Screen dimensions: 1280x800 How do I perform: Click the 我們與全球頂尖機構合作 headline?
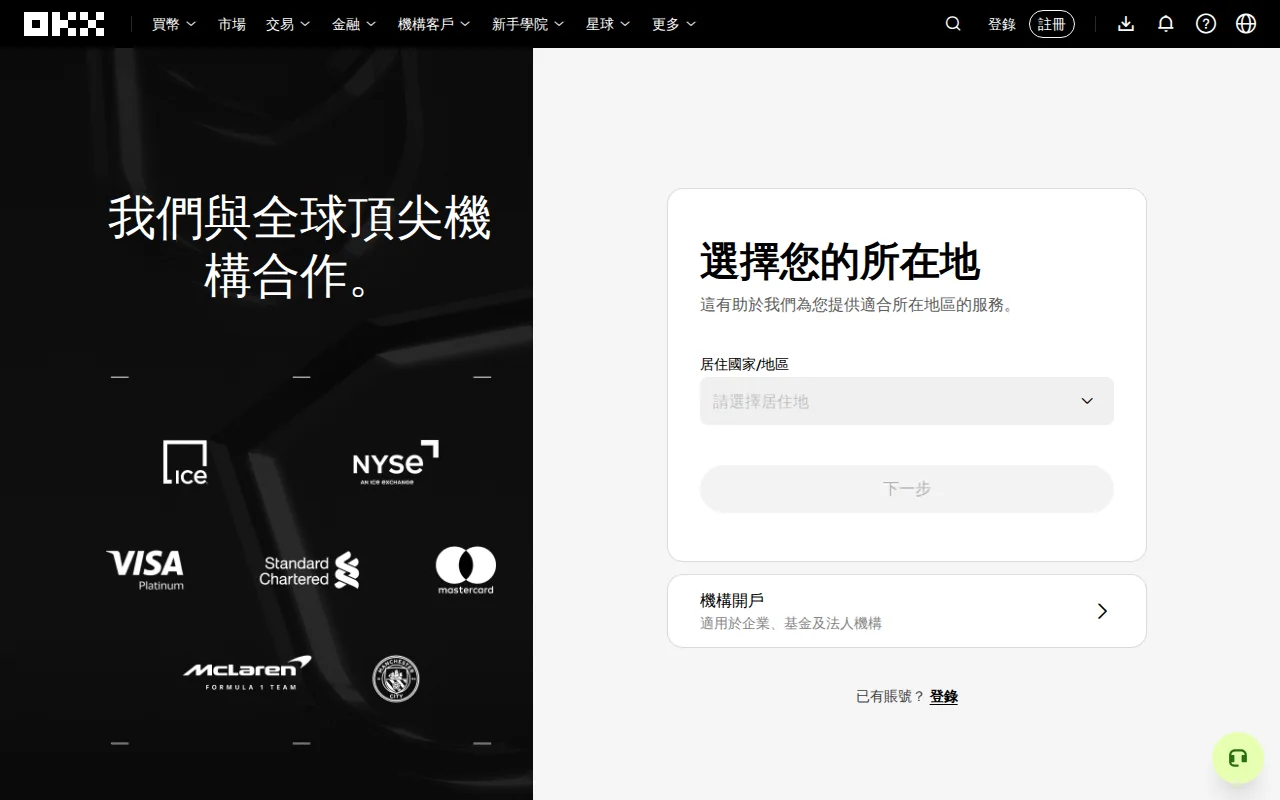pos(299,247)
